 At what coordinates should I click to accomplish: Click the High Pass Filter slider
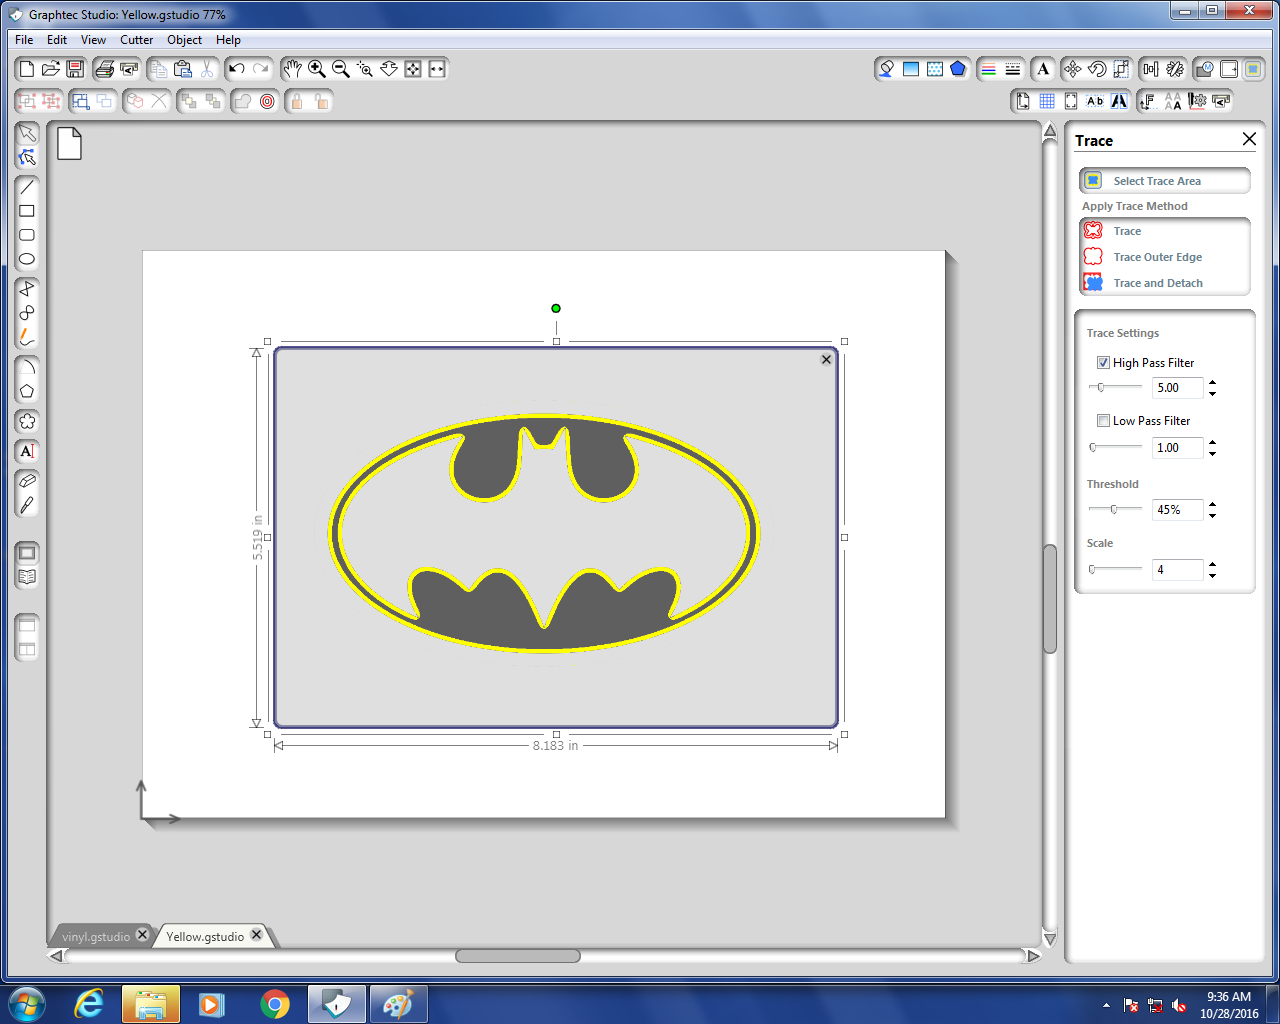point(1115,387)
